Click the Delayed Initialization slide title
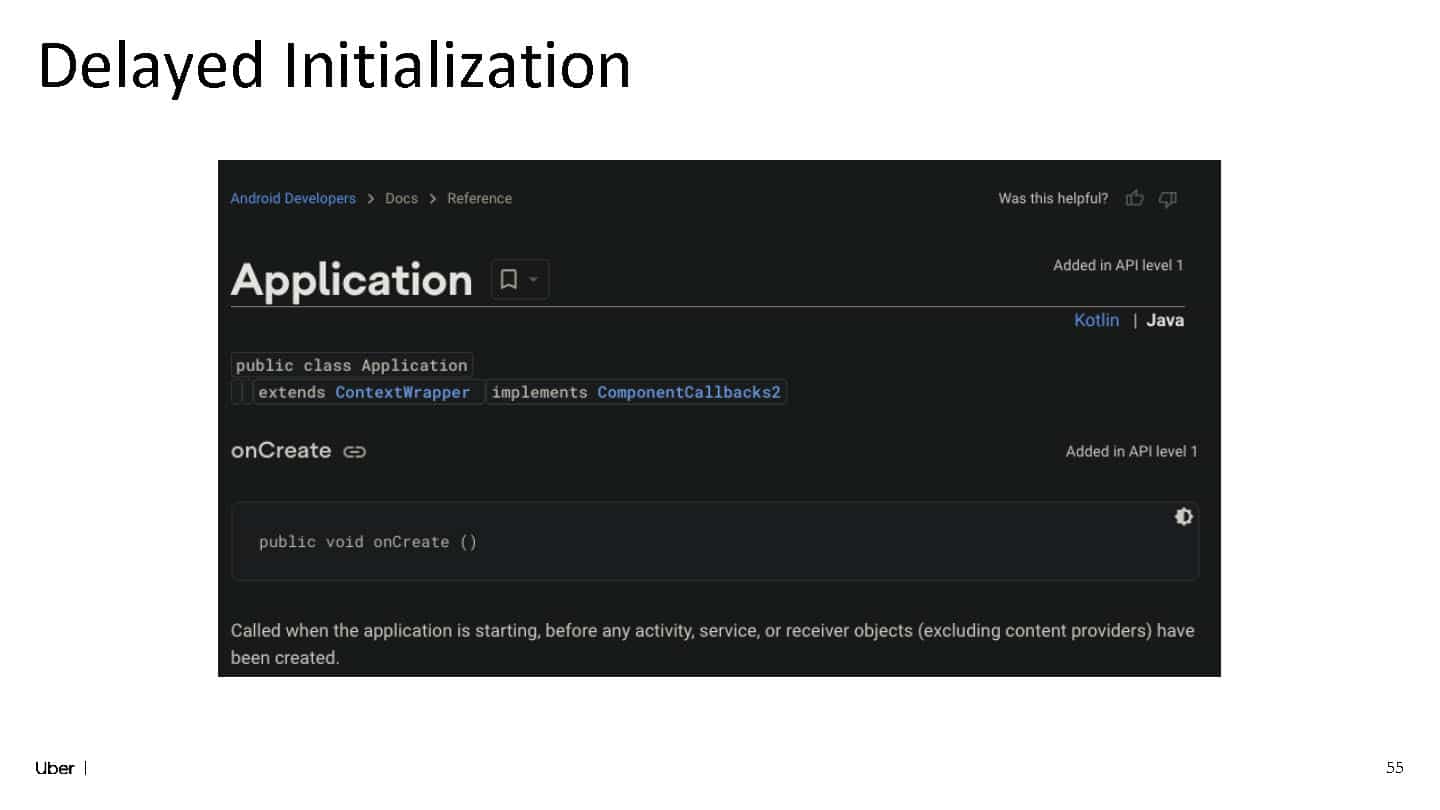The width and height of the screenshot is (1440, 810). 334,66
